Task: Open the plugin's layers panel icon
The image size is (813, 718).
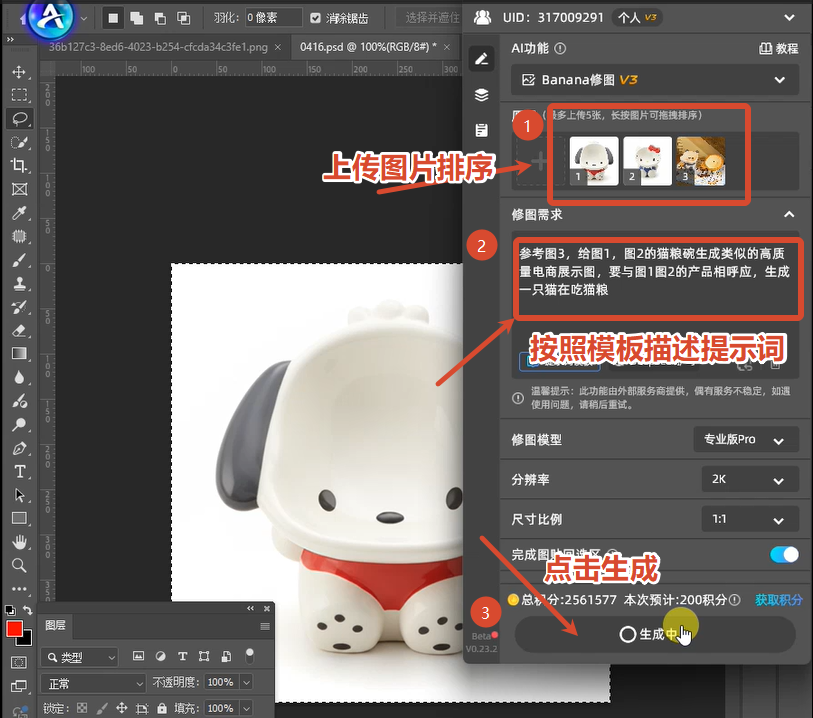Action: [481, 93]
